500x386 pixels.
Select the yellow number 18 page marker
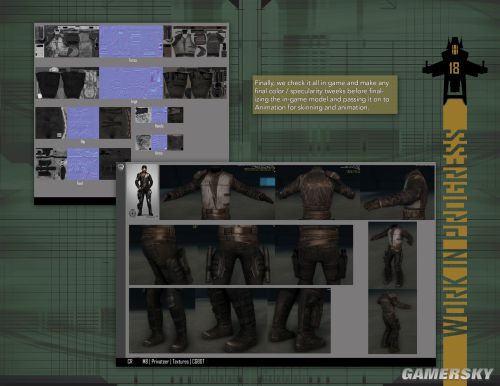(x=454, y=68)
